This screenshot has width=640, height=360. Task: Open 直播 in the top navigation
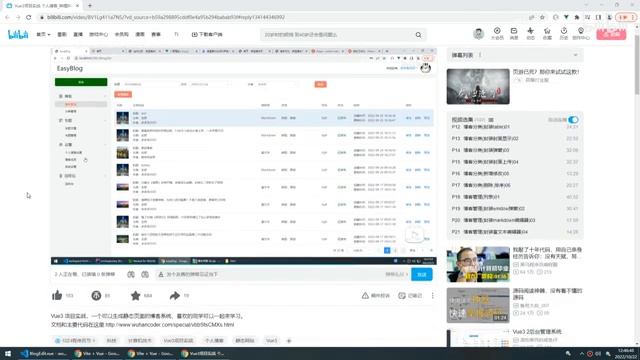(78, 34)
